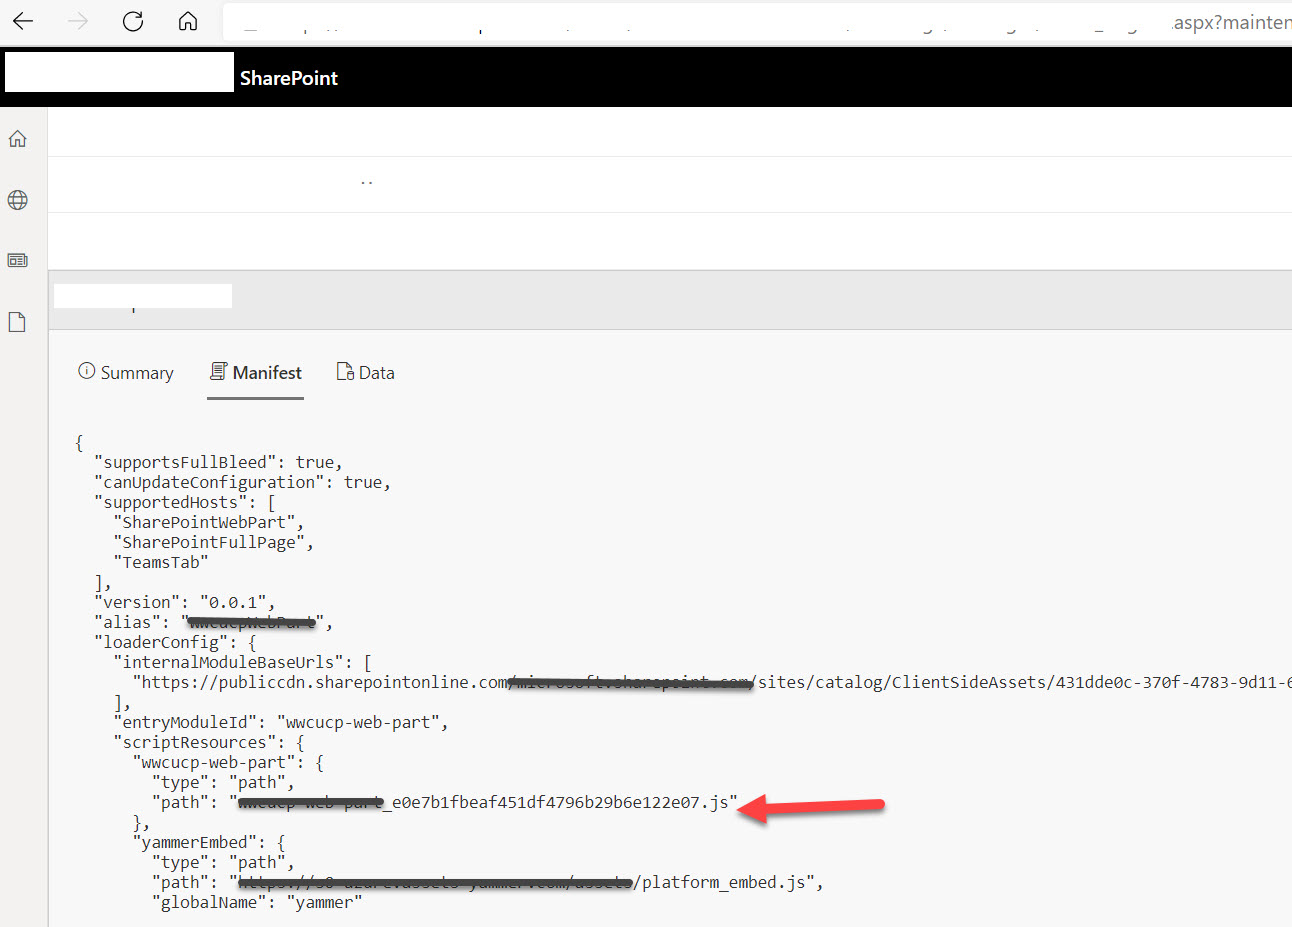Image resolution: width=1292 pixels, height=927 pixels.
Task: Click the browser back arrow
Action: [22, 21]
